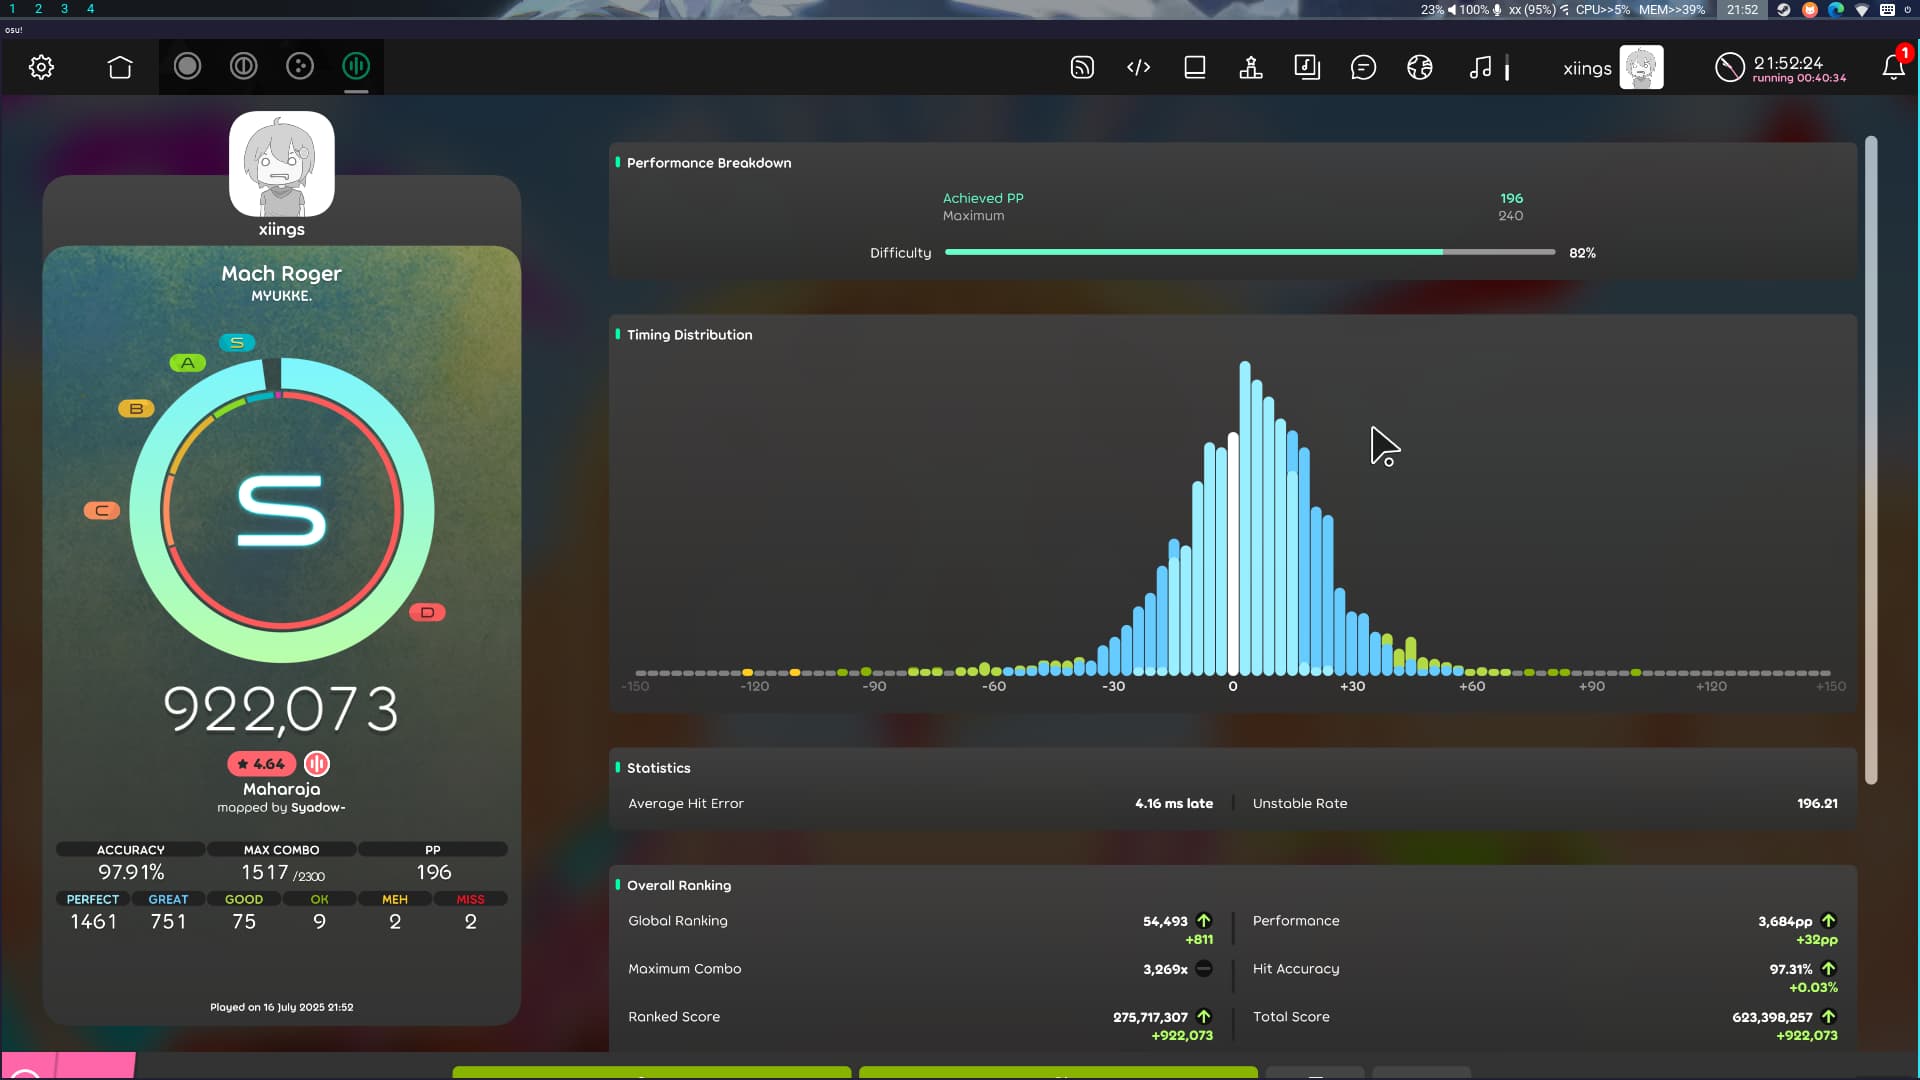
Task: Click the mania mod icon beside star rating
Action: tap(316, 763)
